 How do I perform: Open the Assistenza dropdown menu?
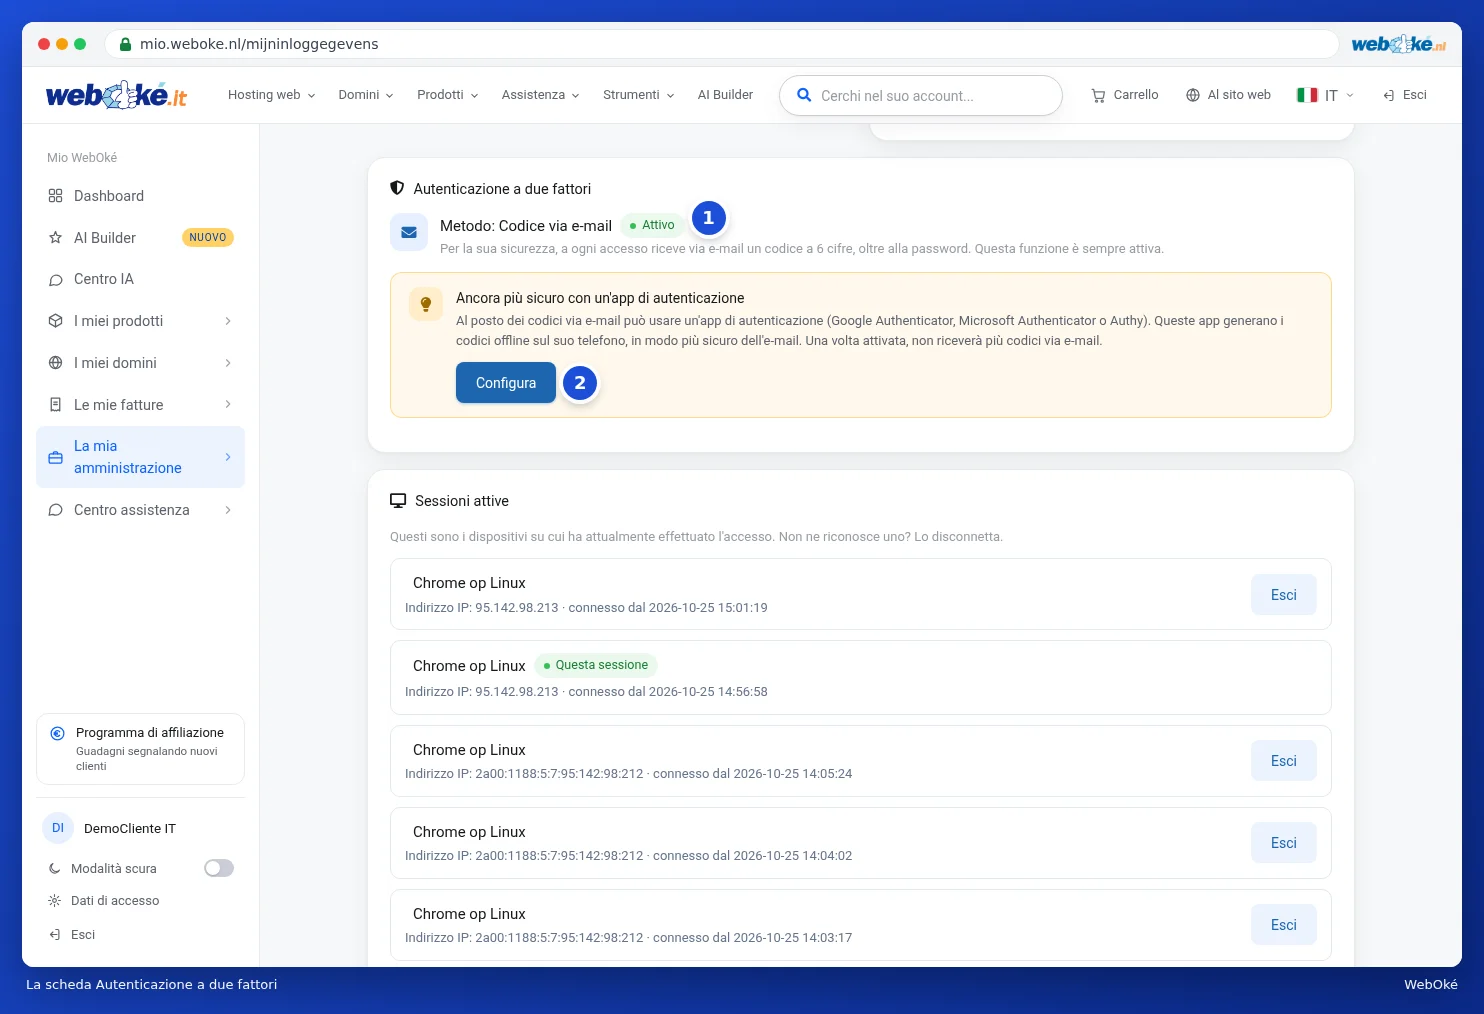pos(541,95)
